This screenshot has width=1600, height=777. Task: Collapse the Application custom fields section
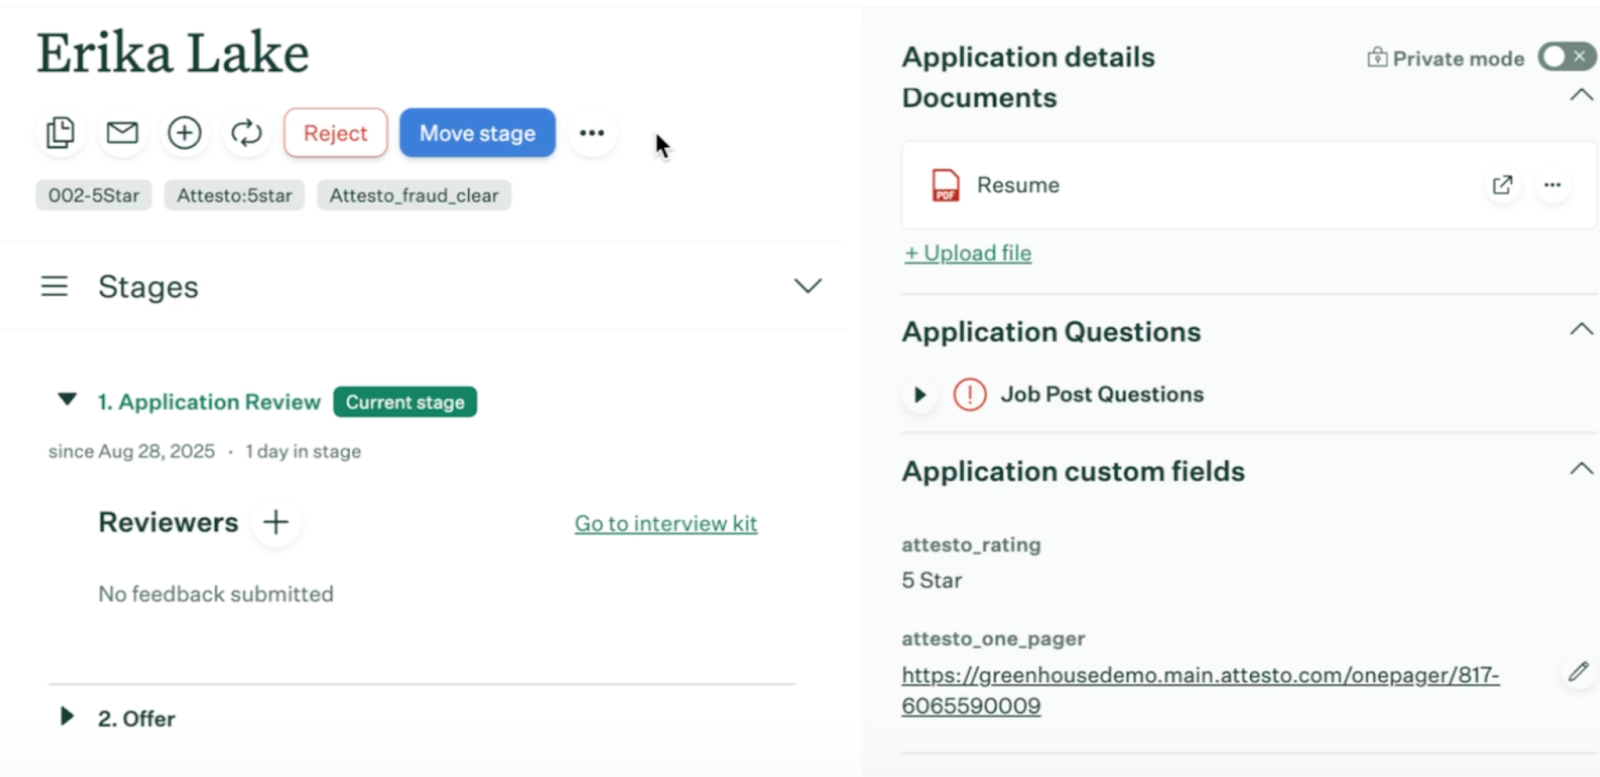(x=1581, y=469)
